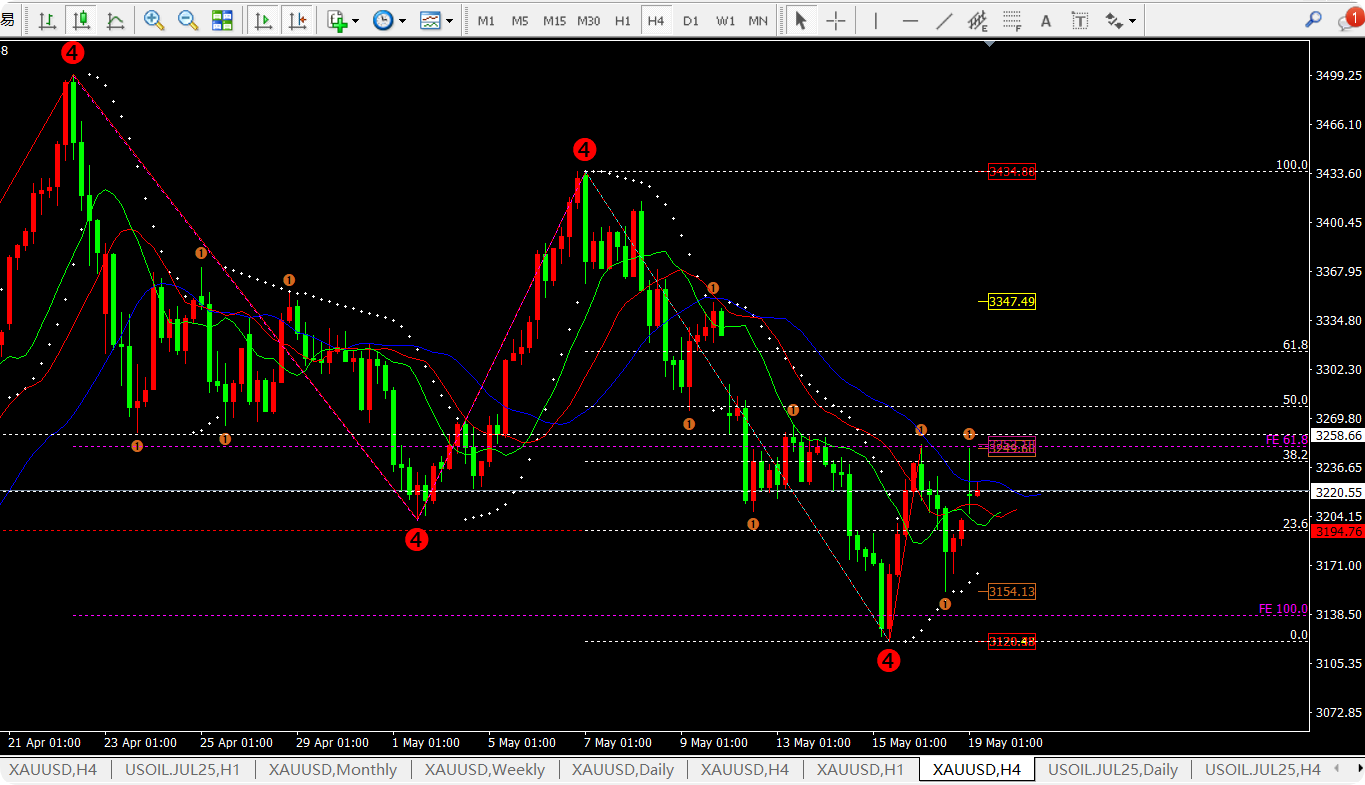Image resolution: width=1365 pixels, height=785 pixels.
Task: Select the Crosshair tool
Action: coord(836,20)
